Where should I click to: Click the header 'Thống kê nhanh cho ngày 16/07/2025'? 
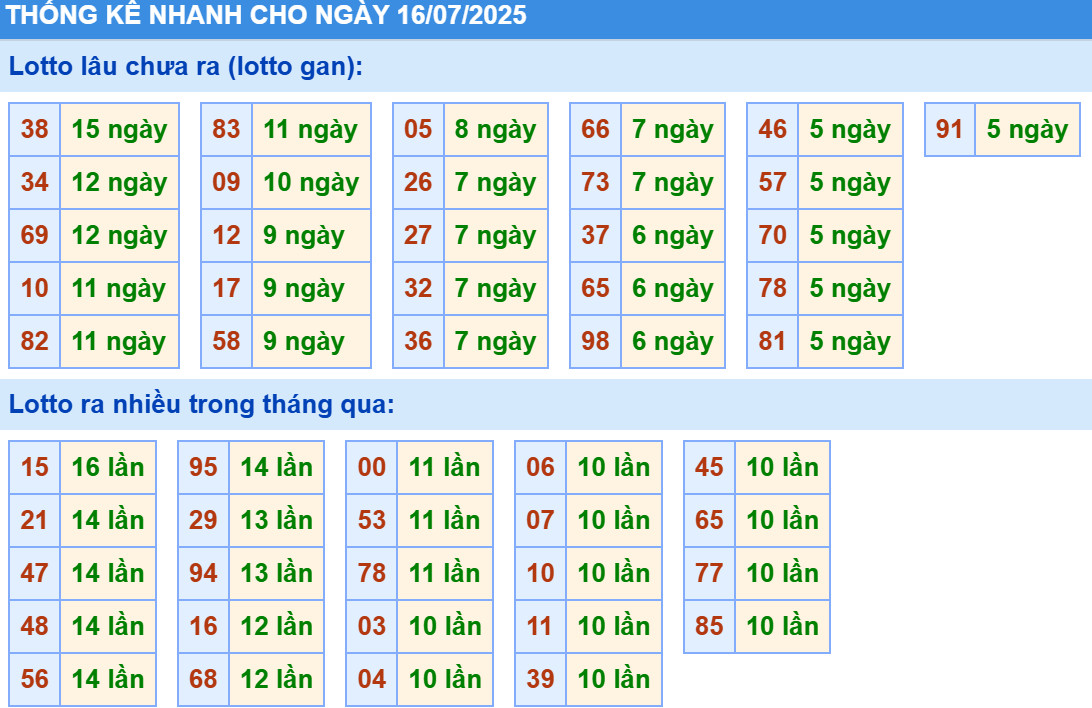point(267,16)
